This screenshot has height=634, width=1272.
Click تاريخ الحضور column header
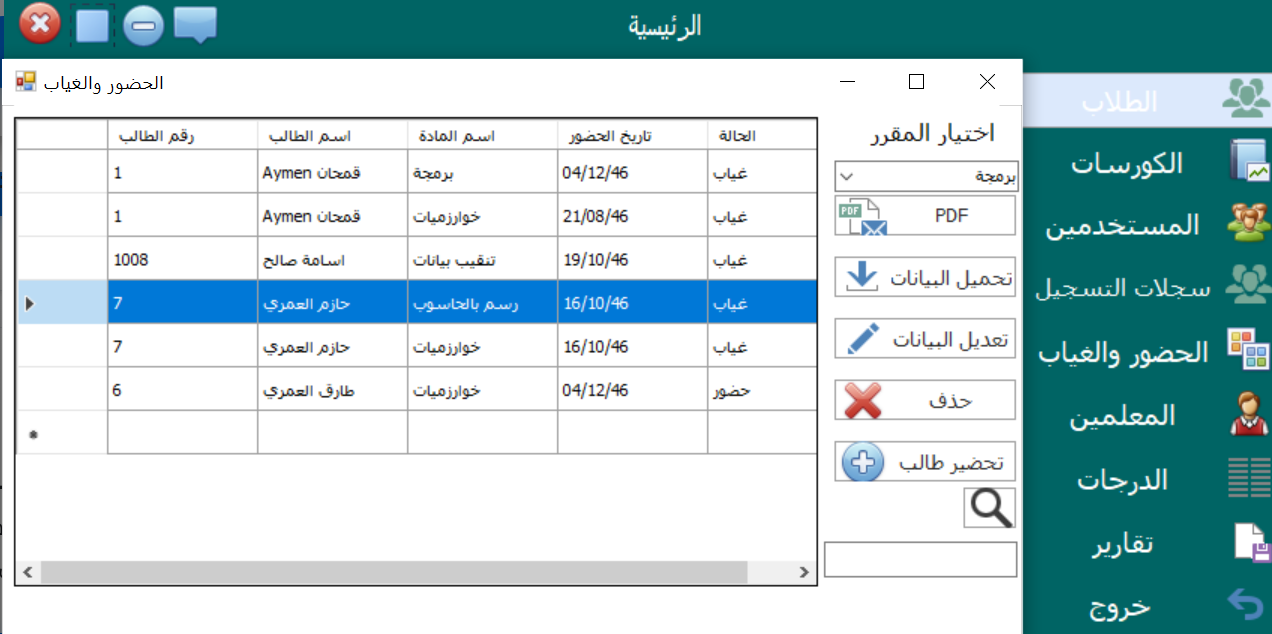pos(632,135)
